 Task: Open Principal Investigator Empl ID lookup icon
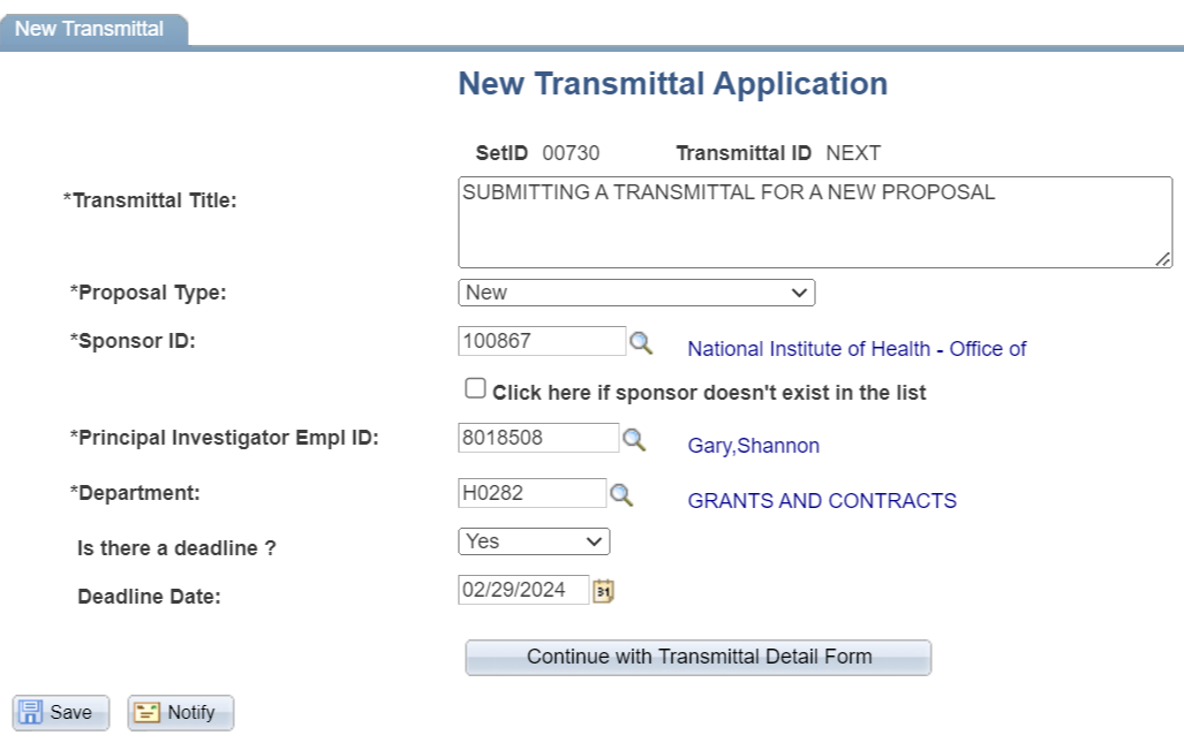coord(634,440)
